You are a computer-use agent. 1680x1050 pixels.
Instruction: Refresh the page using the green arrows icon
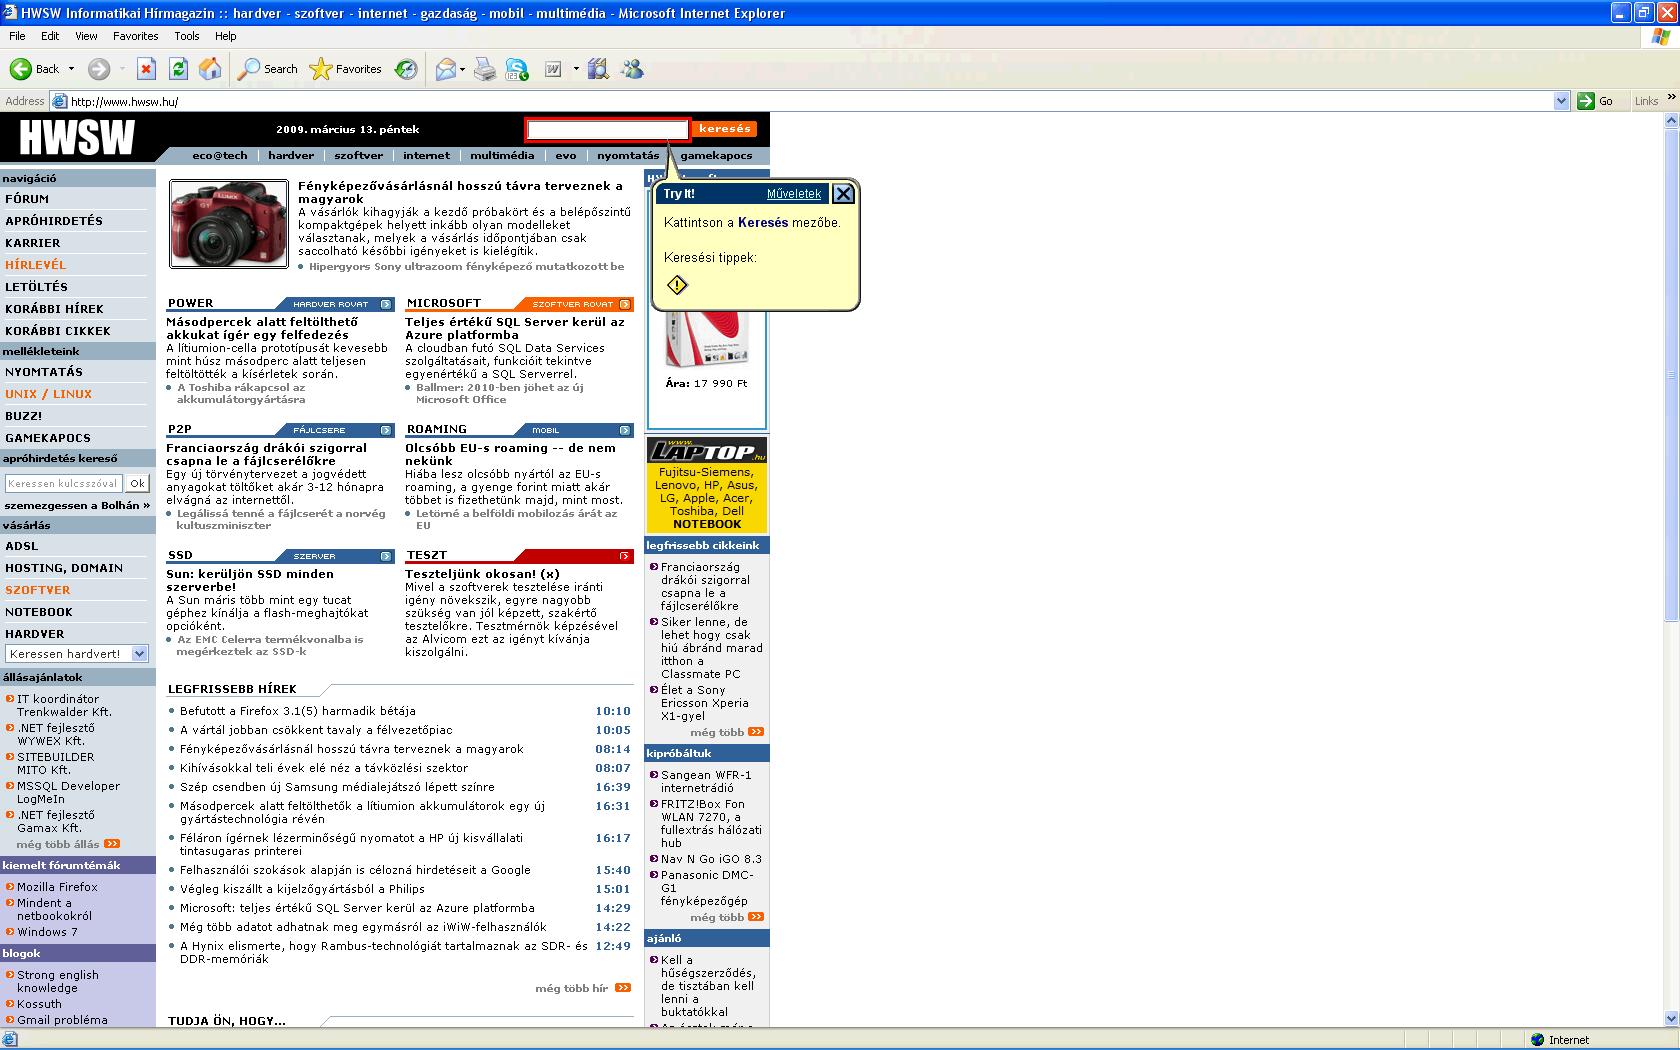coord(178,69)
